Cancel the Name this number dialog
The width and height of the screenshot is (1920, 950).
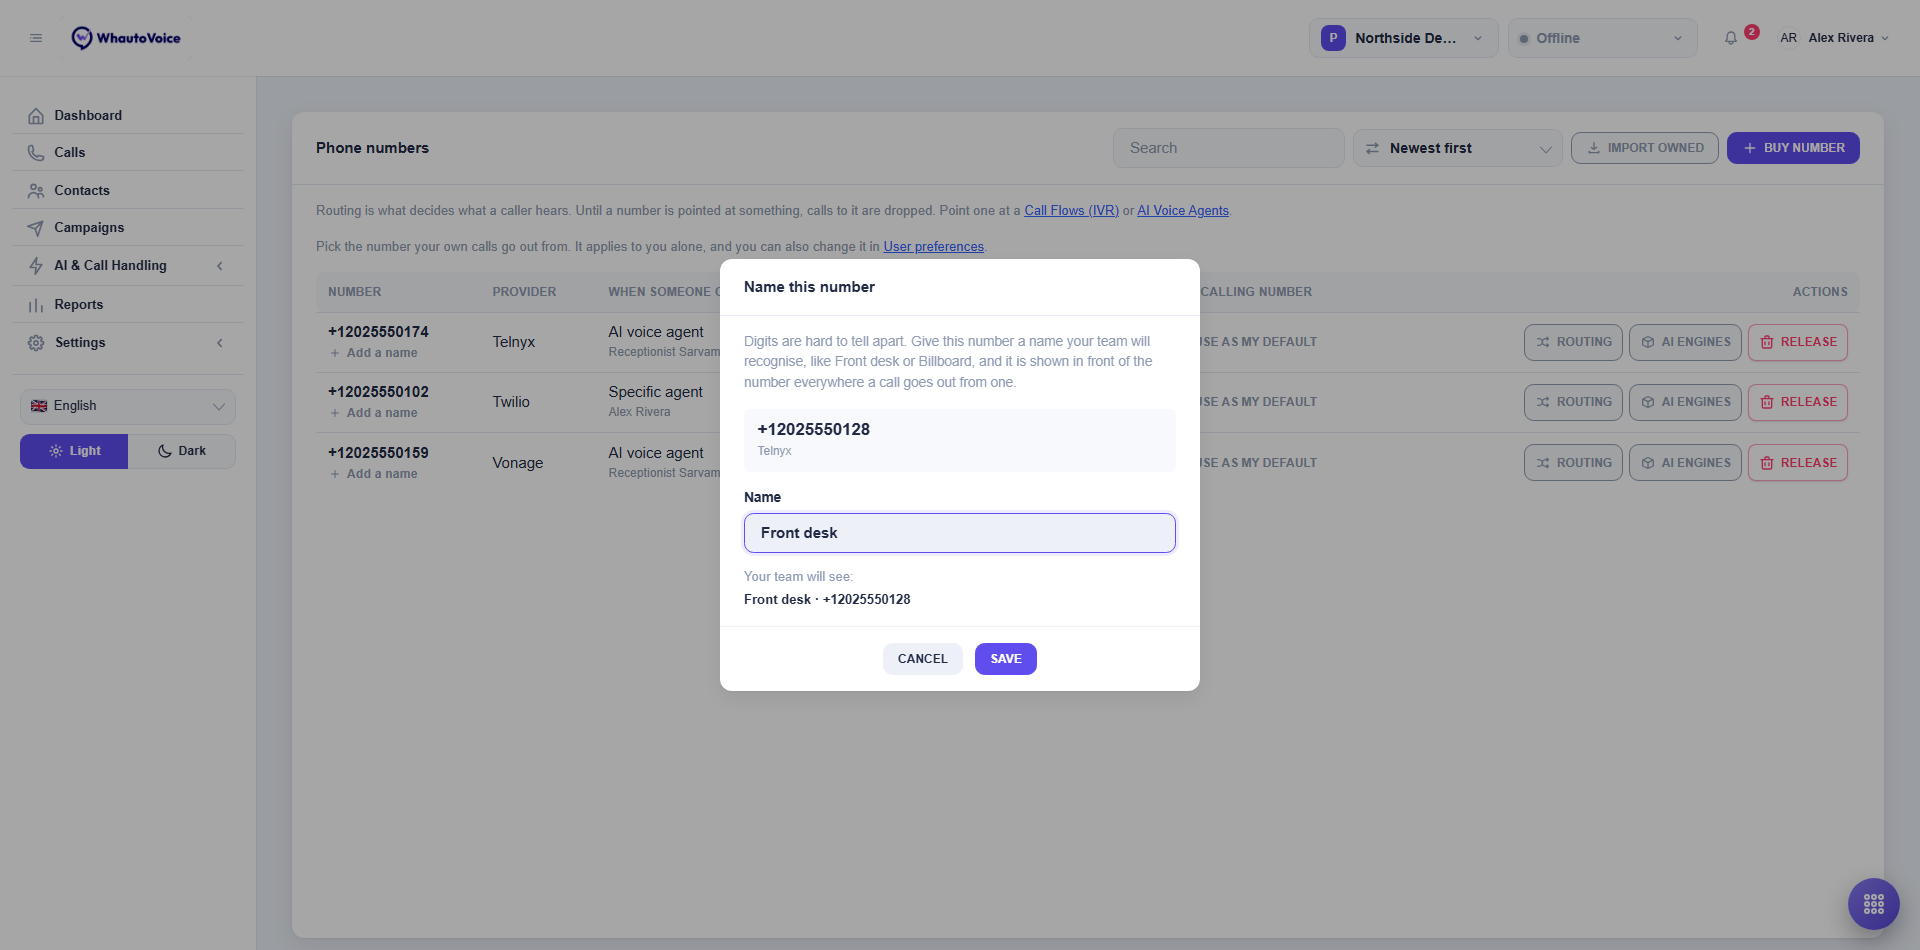922,659
